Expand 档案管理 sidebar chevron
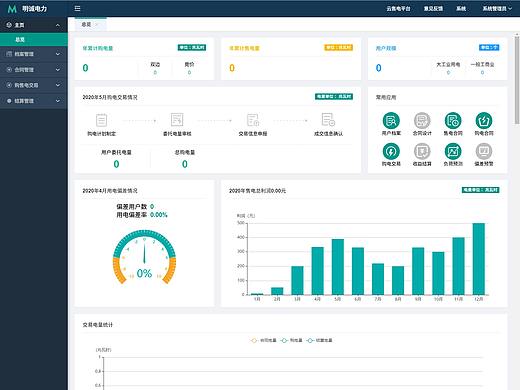Screen dimensions: 520x390 pyautogui.click(x=58, y=54)
